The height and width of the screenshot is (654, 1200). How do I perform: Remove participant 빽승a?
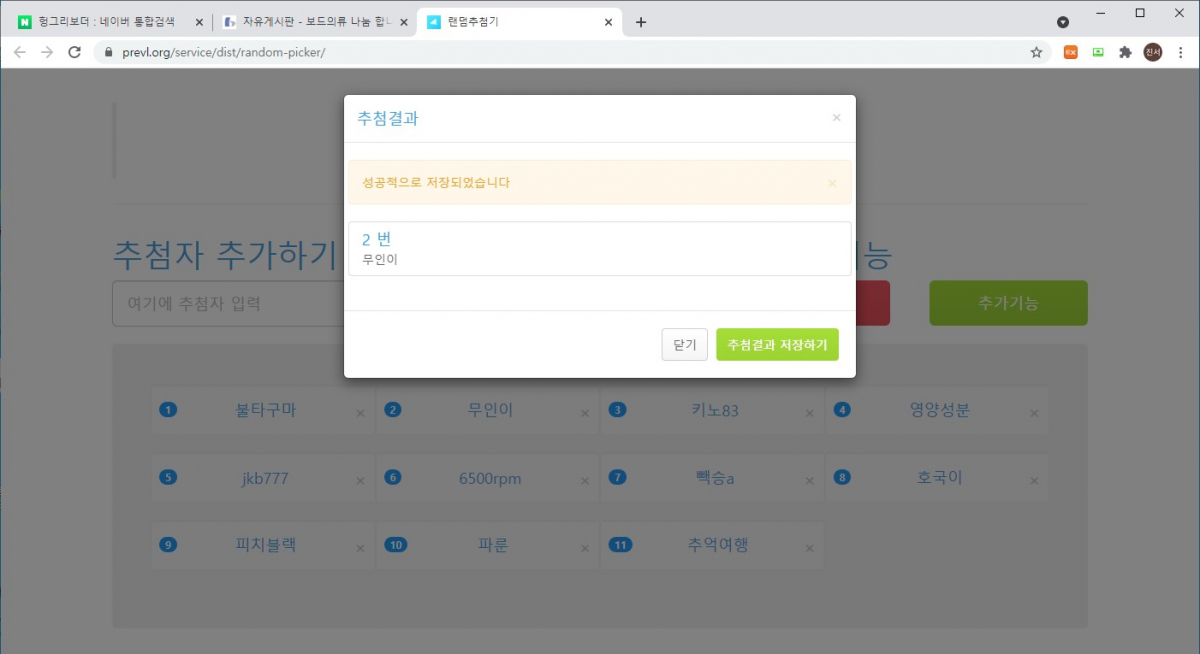point(810,481)
